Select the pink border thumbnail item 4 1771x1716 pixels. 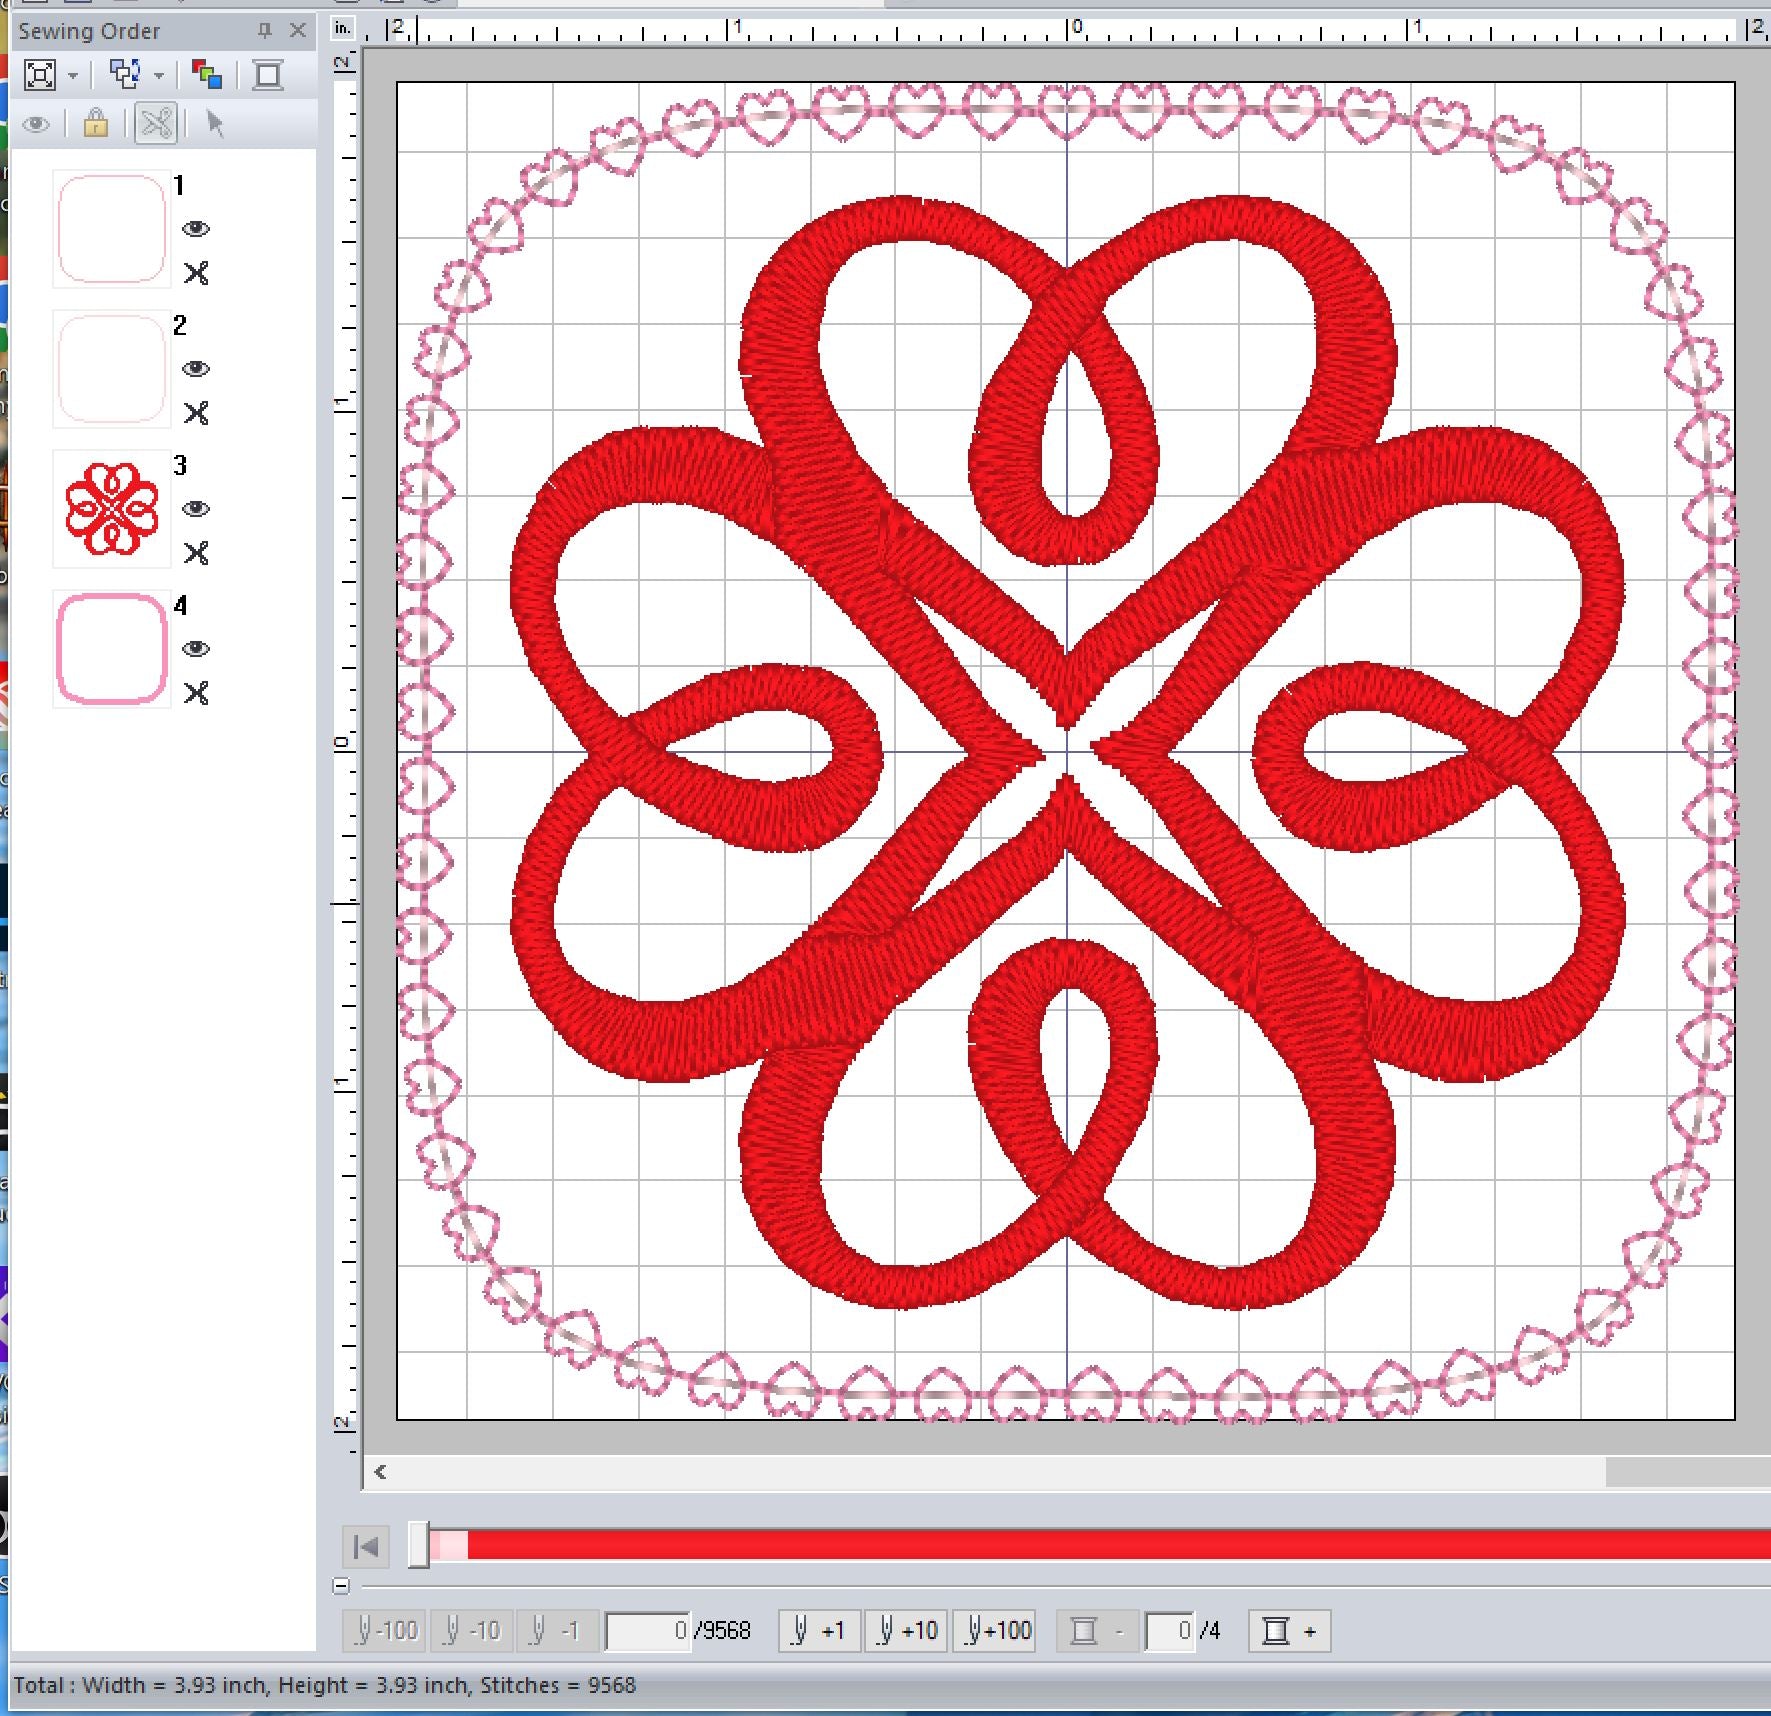tap(111, 649)
